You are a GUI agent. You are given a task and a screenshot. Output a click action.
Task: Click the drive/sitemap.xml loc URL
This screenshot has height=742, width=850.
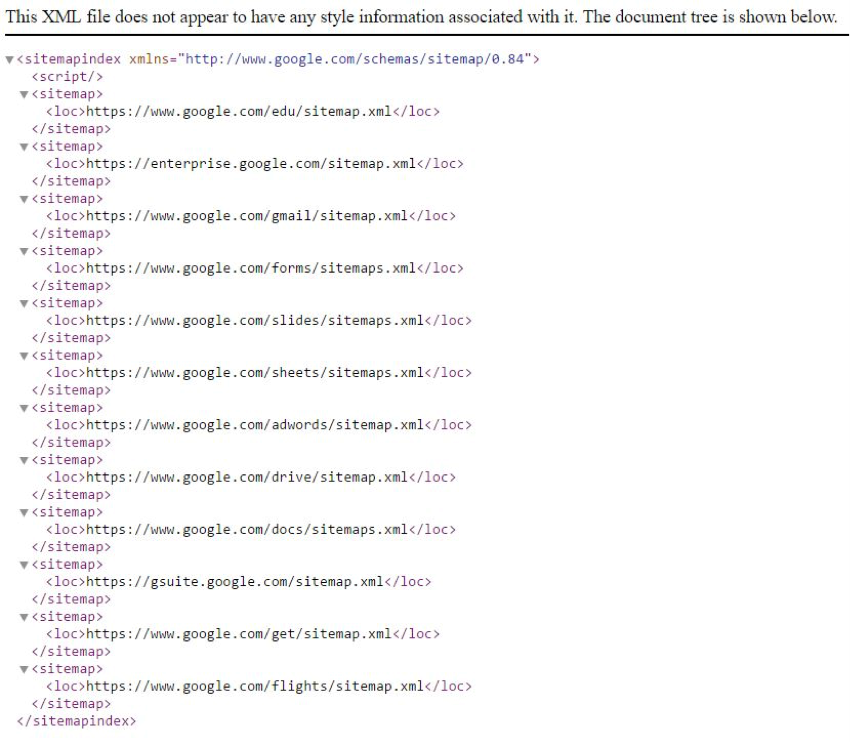click(x=247, y=478)
